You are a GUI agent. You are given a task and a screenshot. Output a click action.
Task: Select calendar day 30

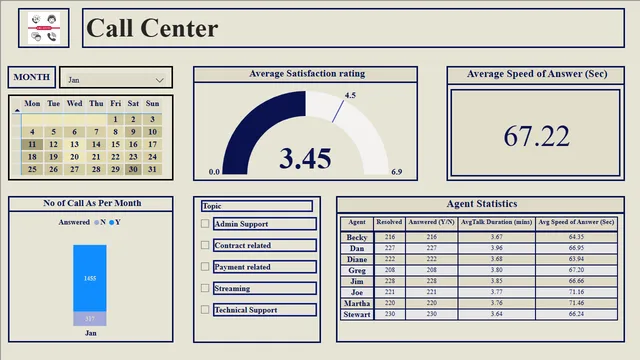tap(133, 169)
